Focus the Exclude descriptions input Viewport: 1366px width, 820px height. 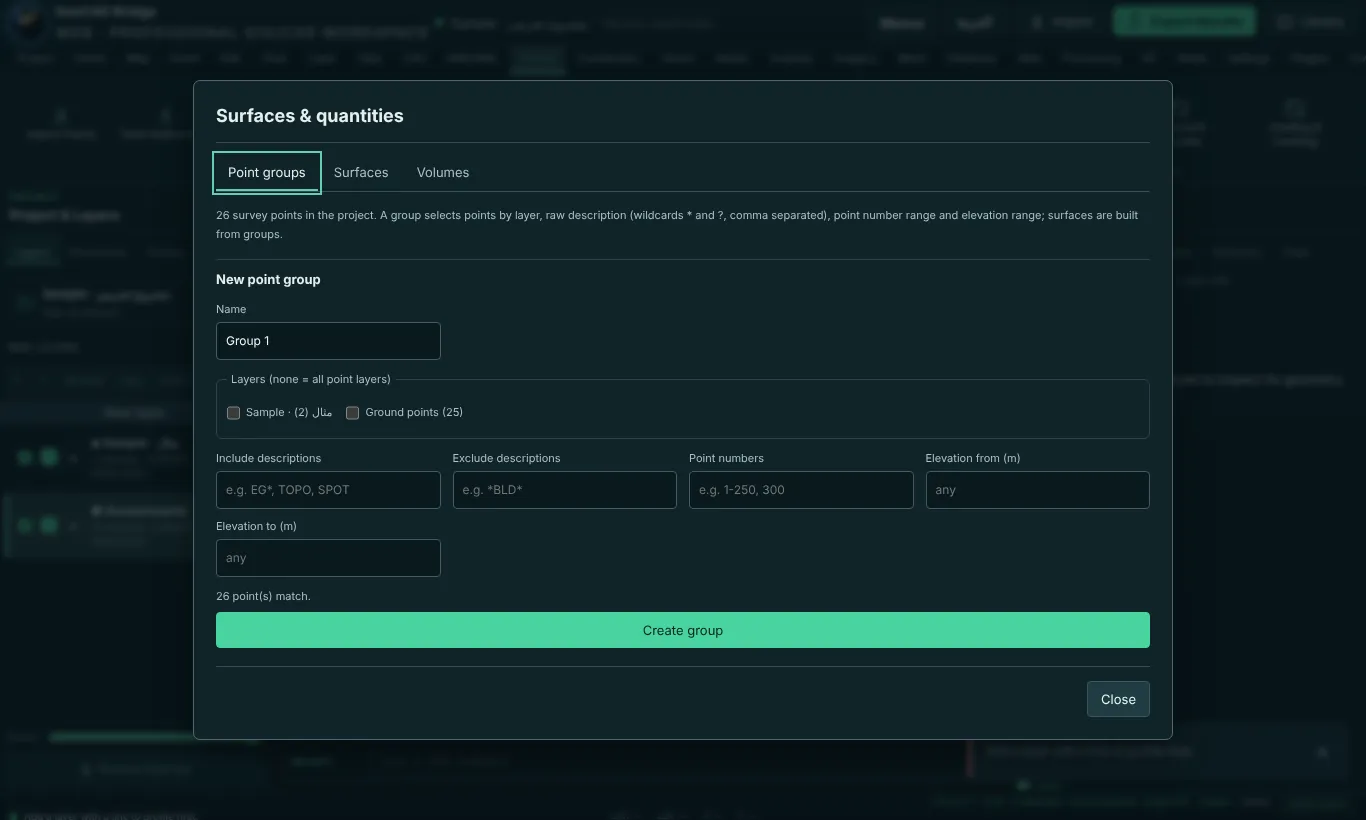tap(565, 490)
